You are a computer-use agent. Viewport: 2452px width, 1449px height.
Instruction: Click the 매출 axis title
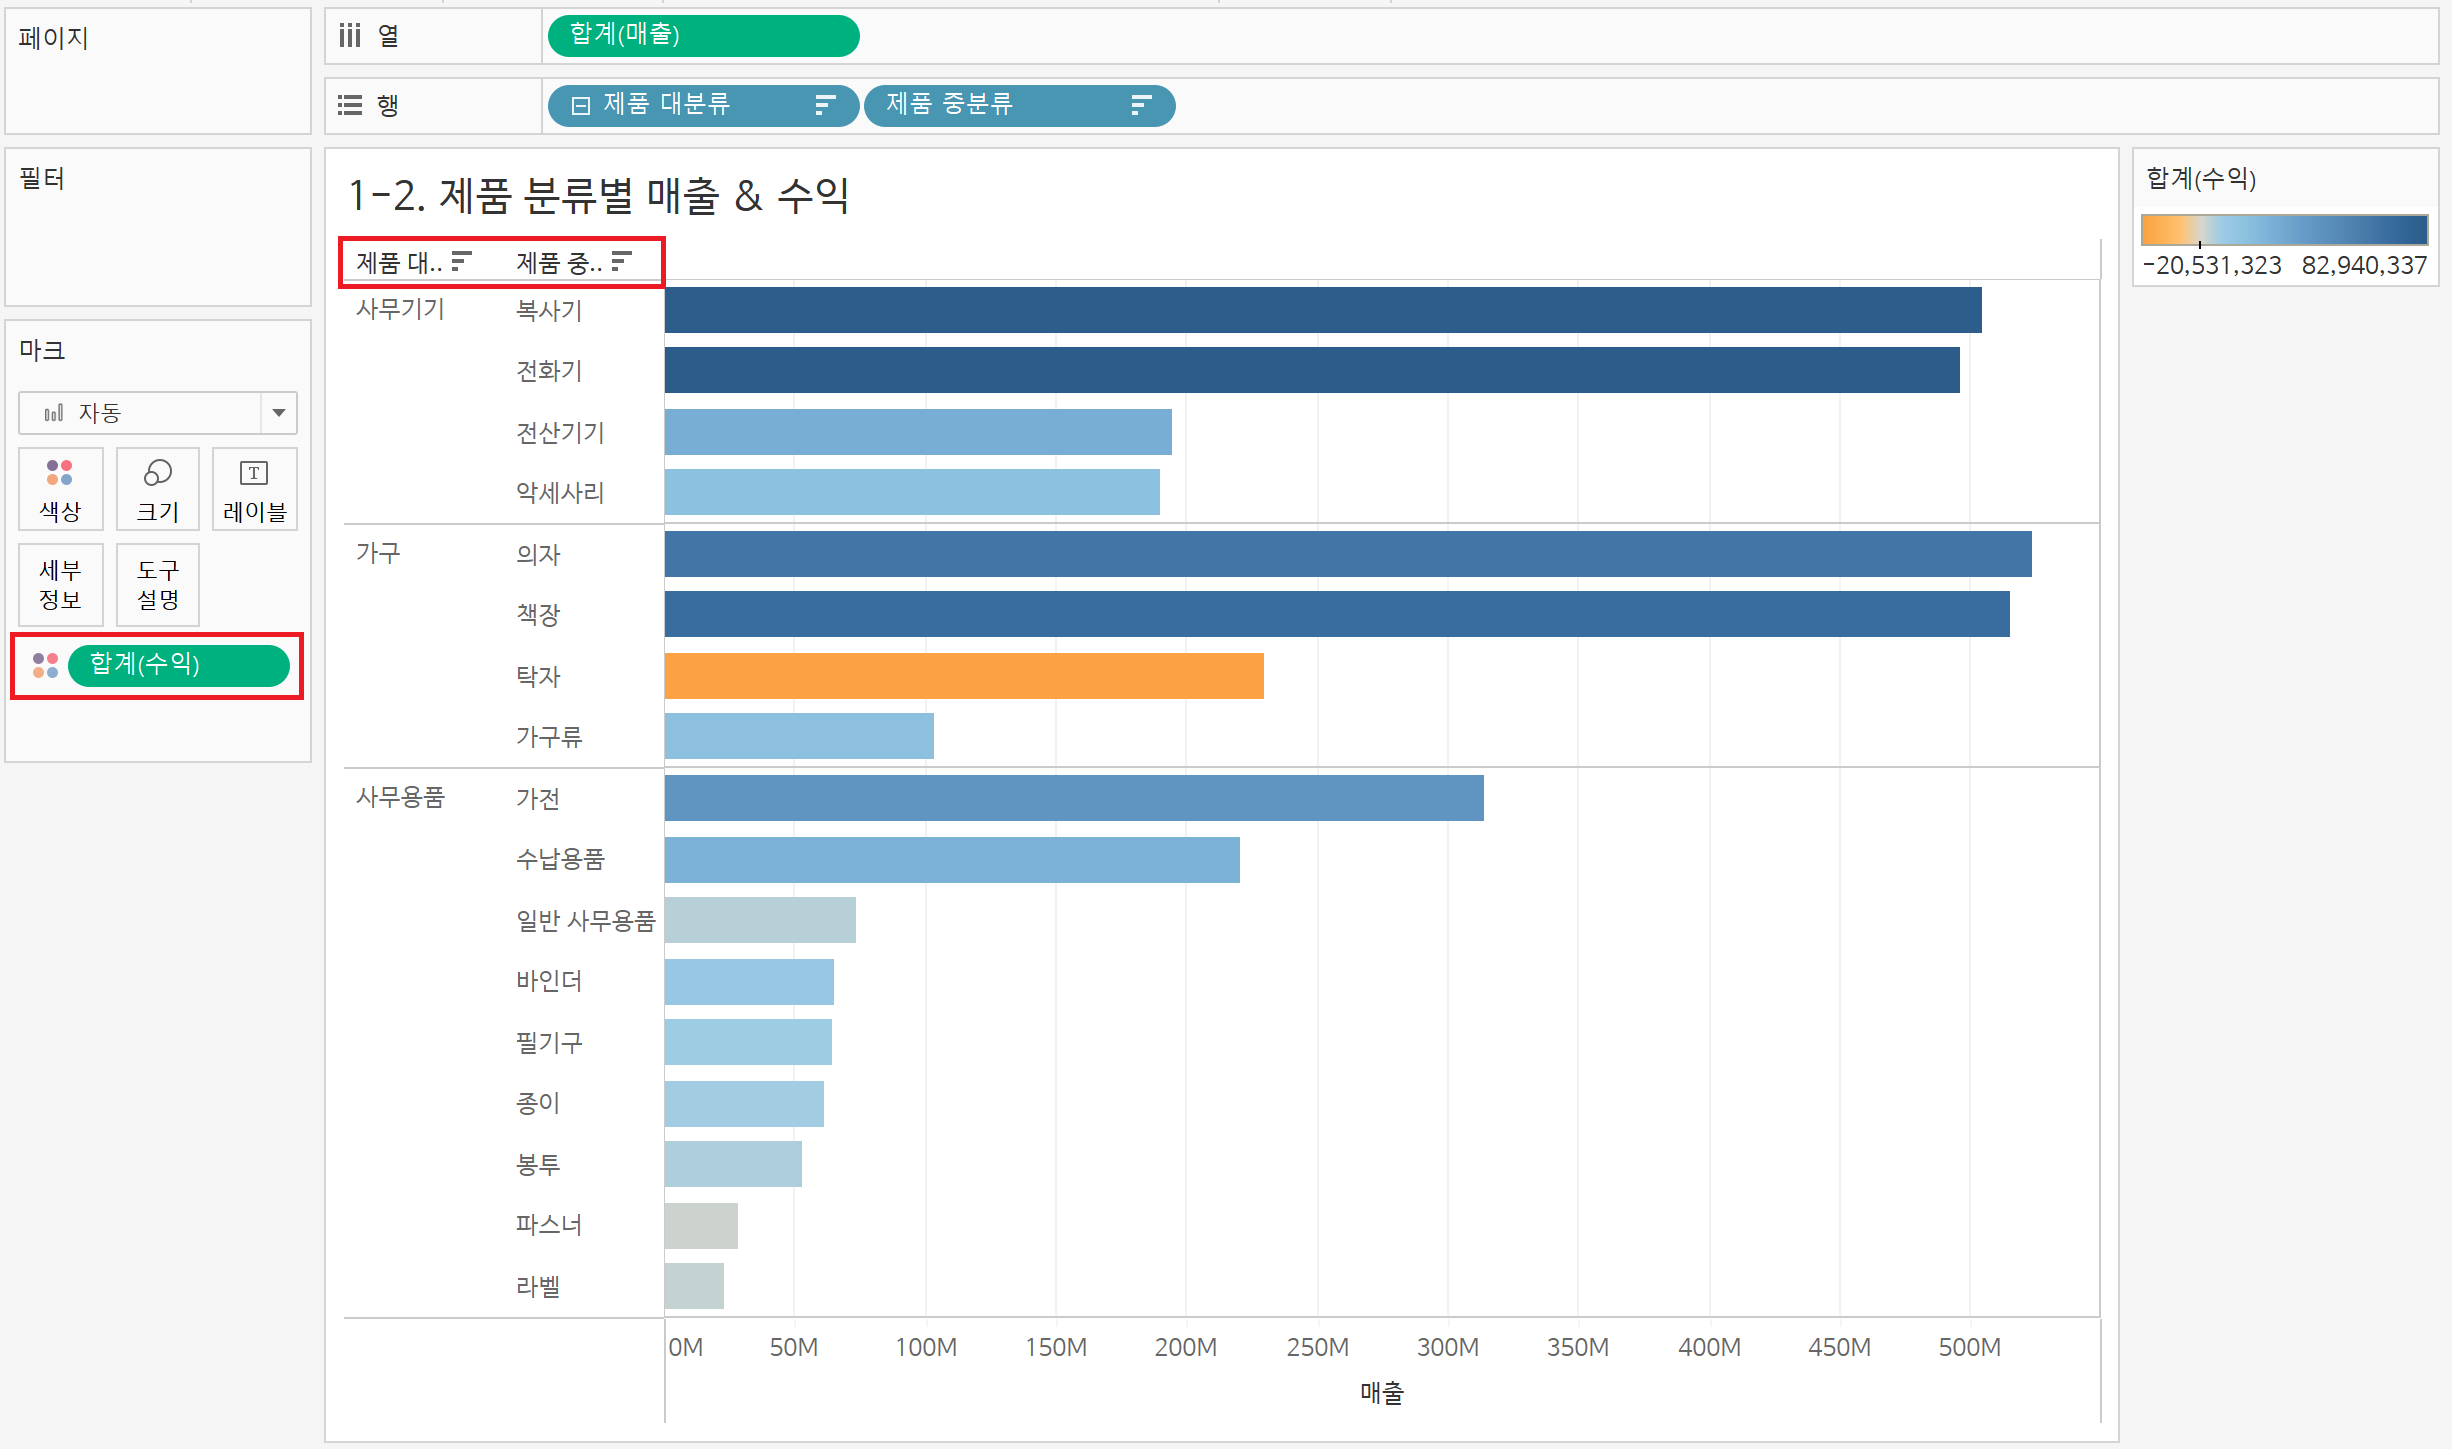pyautogui.click(x=1381, y=1392)
